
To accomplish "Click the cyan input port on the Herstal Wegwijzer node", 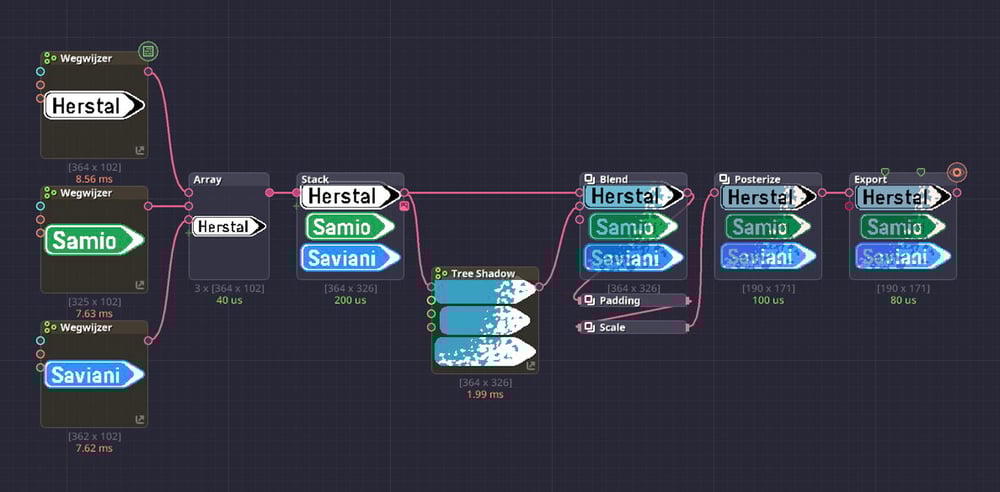I will 40,71.
